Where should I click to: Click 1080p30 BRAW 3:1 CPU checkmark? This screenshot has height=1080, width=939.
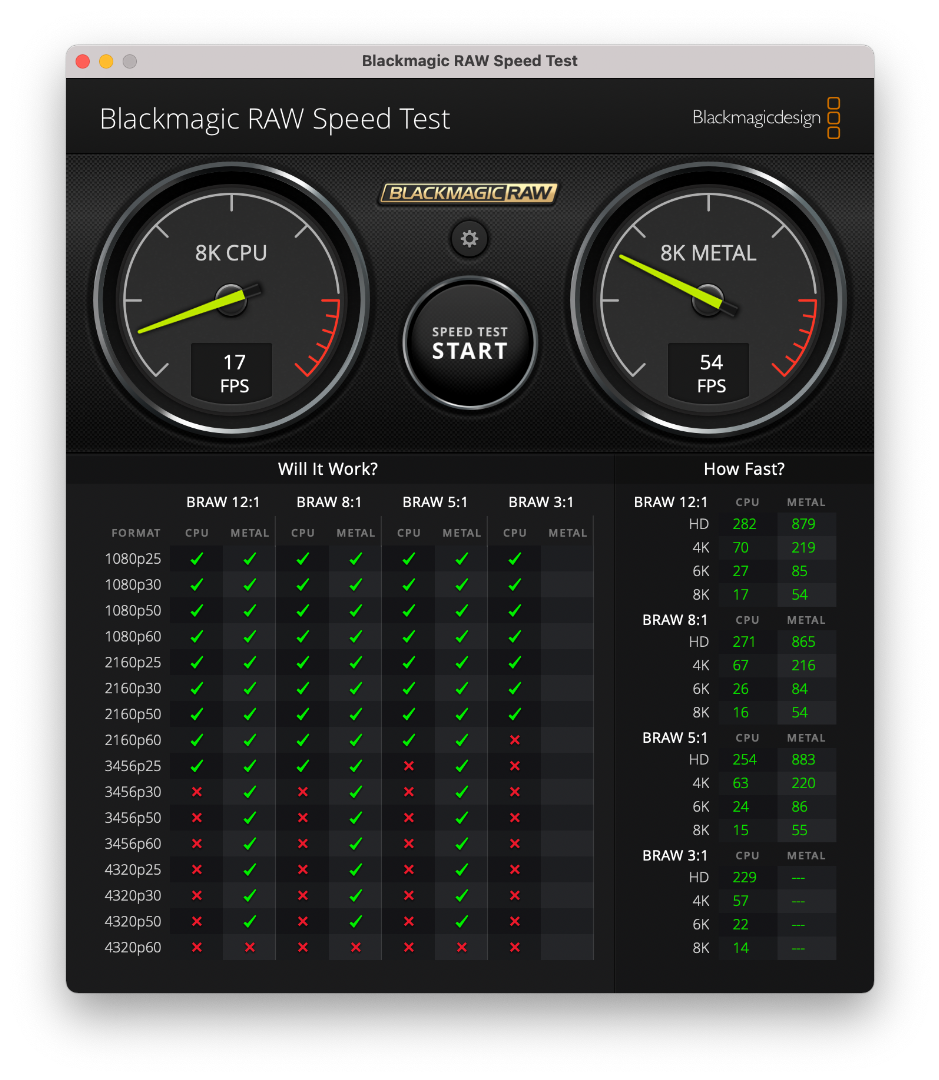515,585
